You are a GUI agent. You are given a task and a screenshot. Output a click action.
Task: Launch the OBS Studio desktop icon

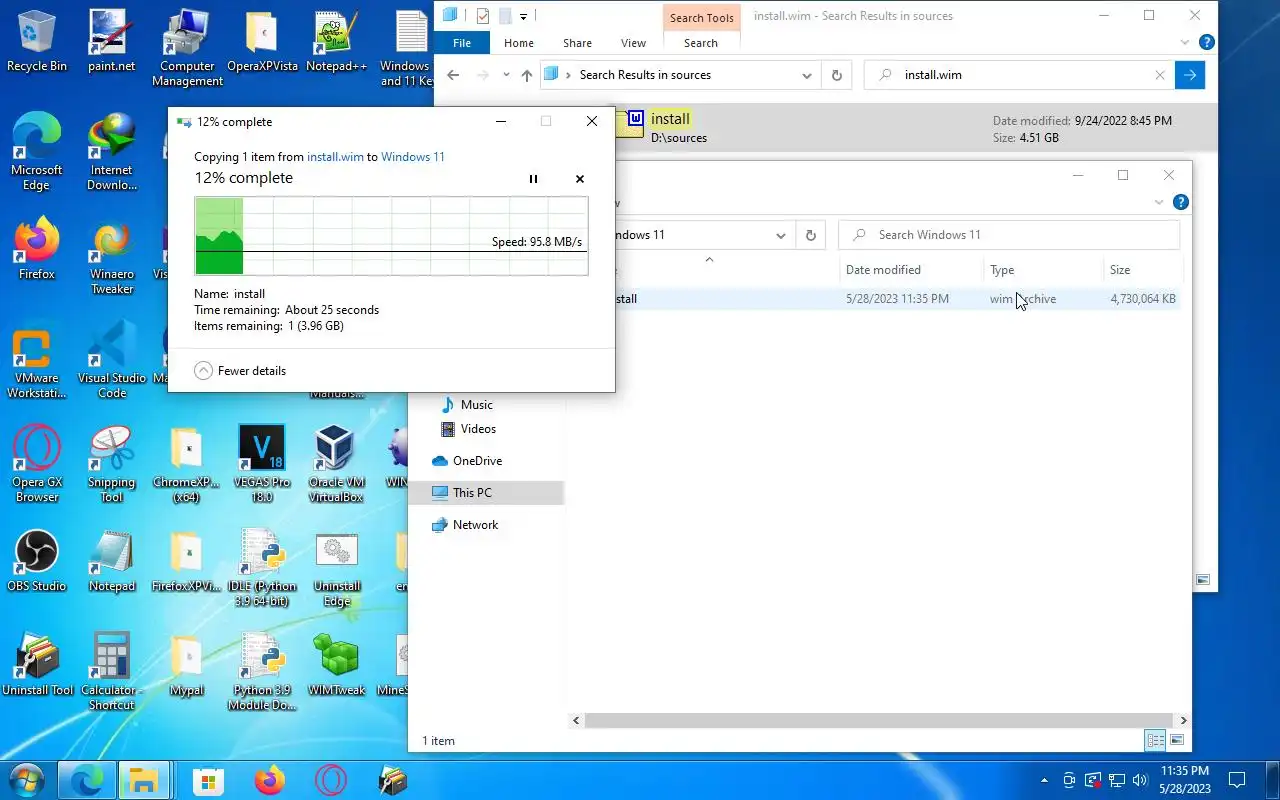coord(36,561)
